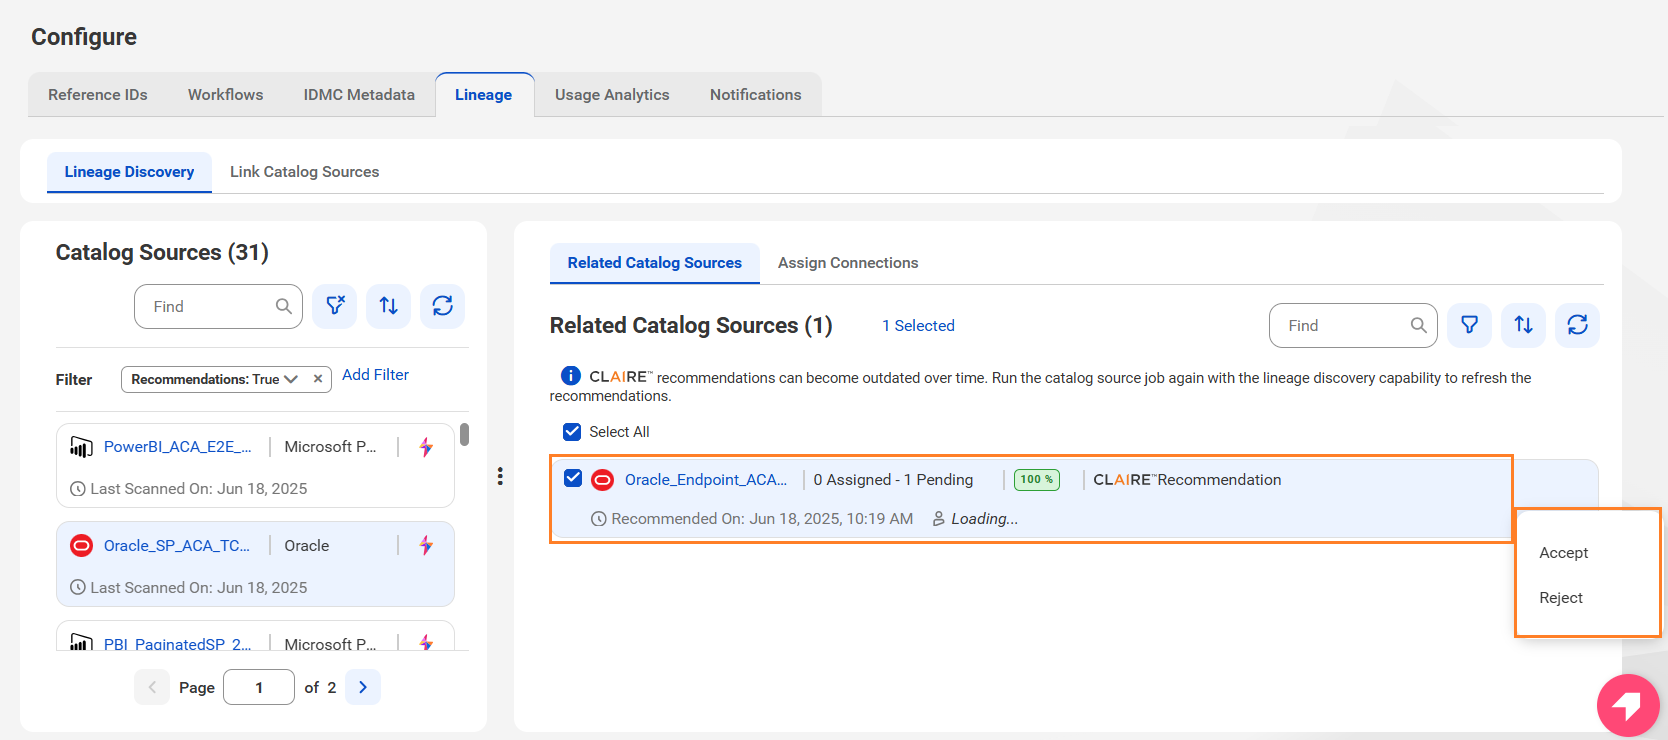Switch to Link Catalog Sources sub-tab
The width and height of the screenshot is (1668, 740).
pos(305,172)
